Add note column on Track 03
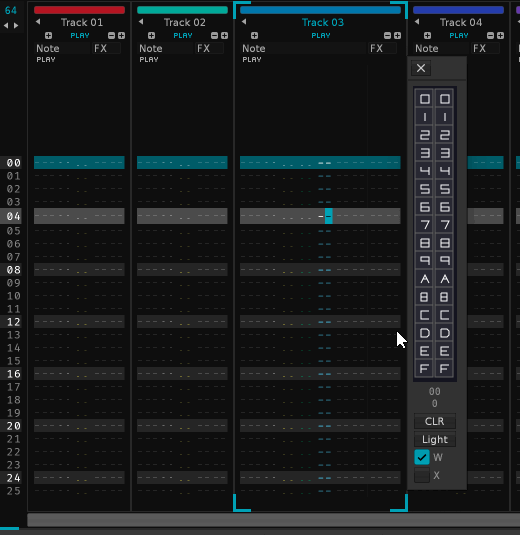 255,35
